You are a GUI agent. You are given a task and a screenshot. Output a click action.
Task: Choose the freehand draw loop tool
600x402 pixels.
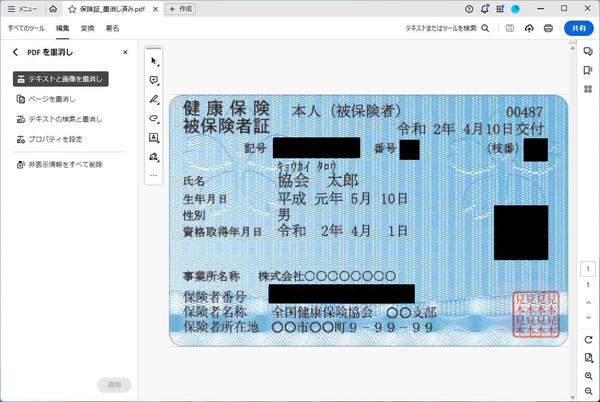click(x=154, y=119)
